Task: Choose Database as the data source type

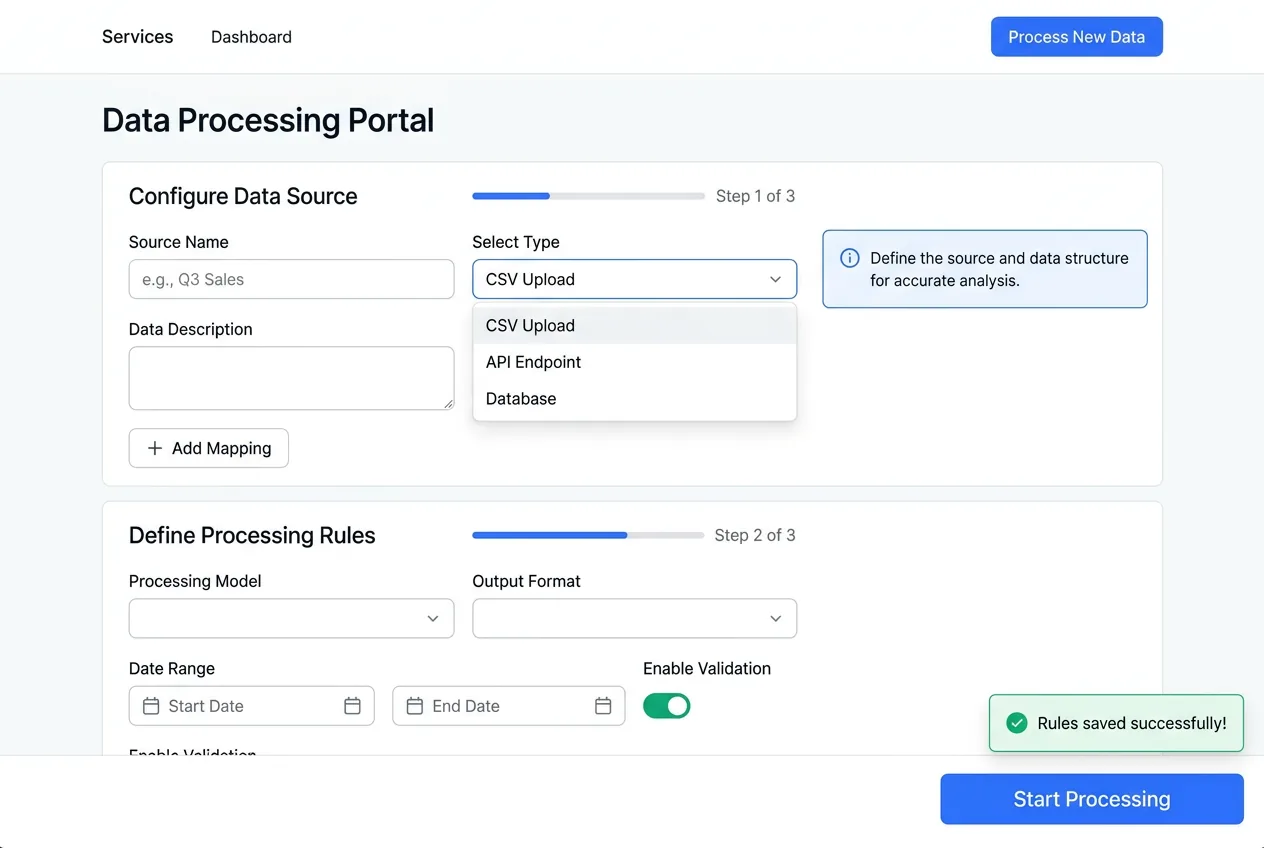Action: pos(521,398)
